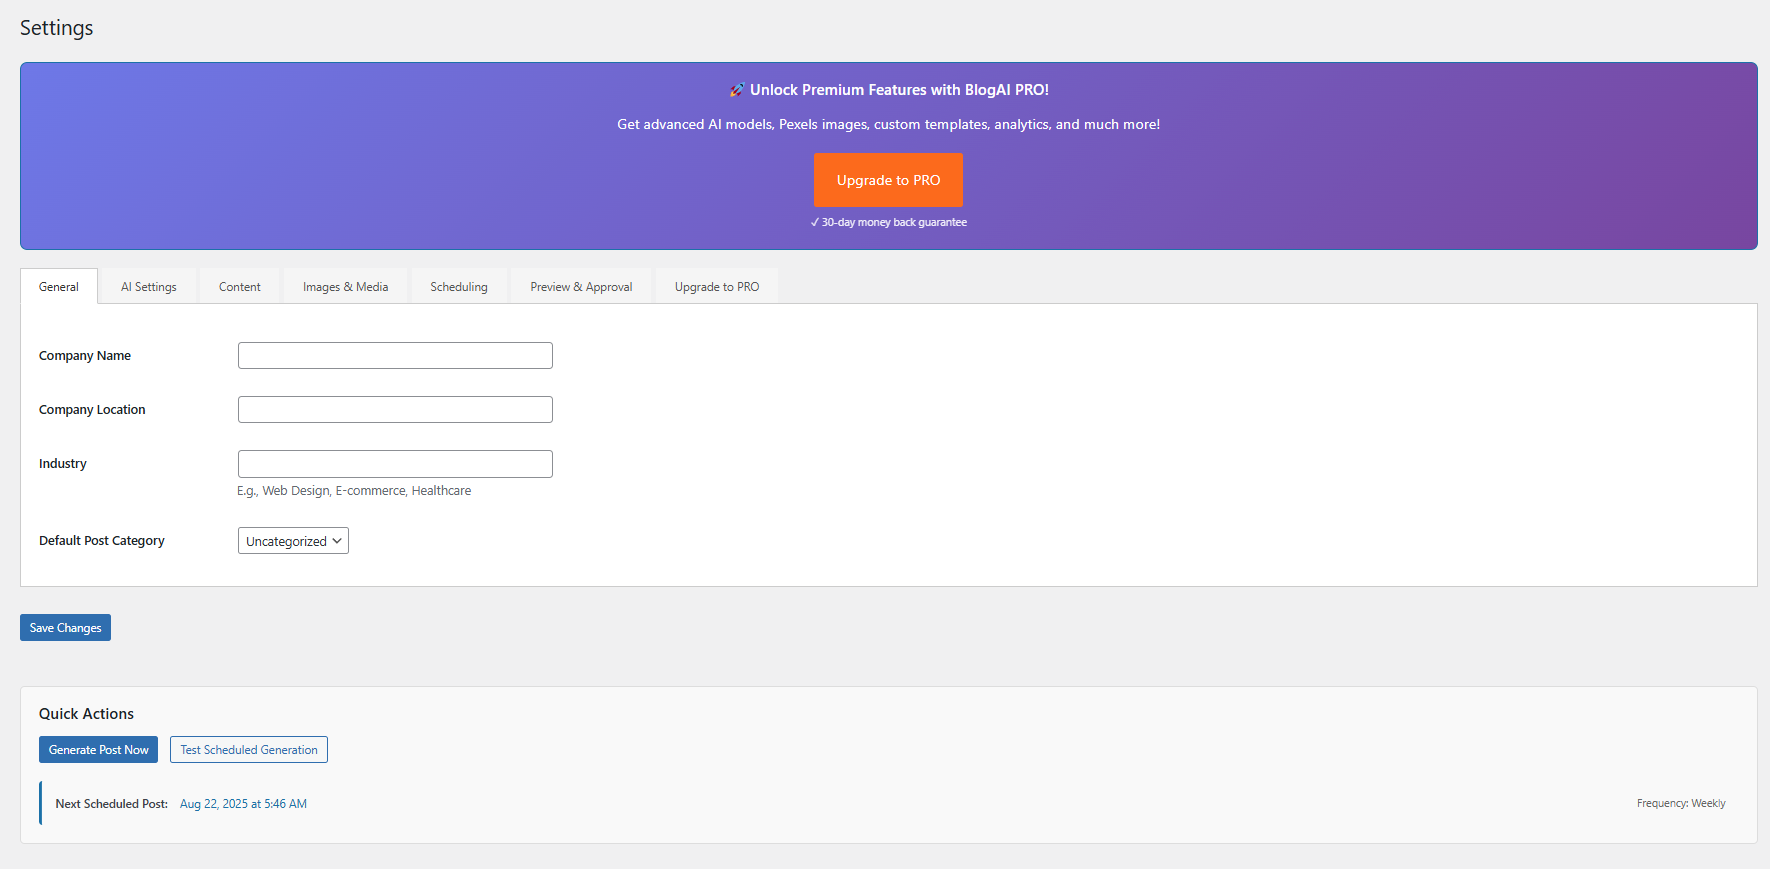Switch to the General tab
The height and width of the screenshot is (869, 1770).
point(59,287)
